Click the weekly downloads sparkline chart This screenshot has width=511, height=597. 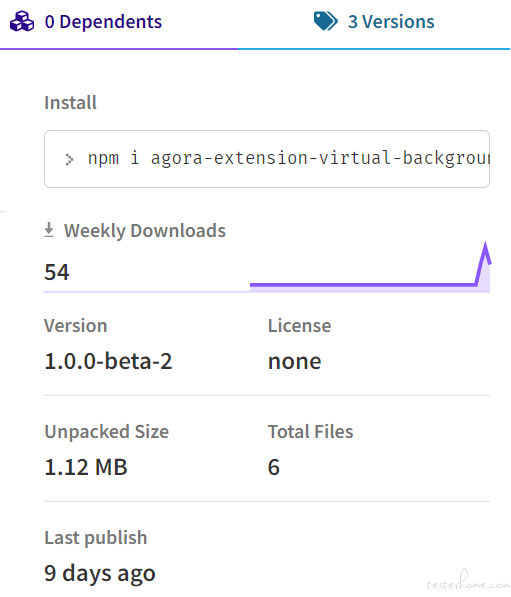(370, 267)
